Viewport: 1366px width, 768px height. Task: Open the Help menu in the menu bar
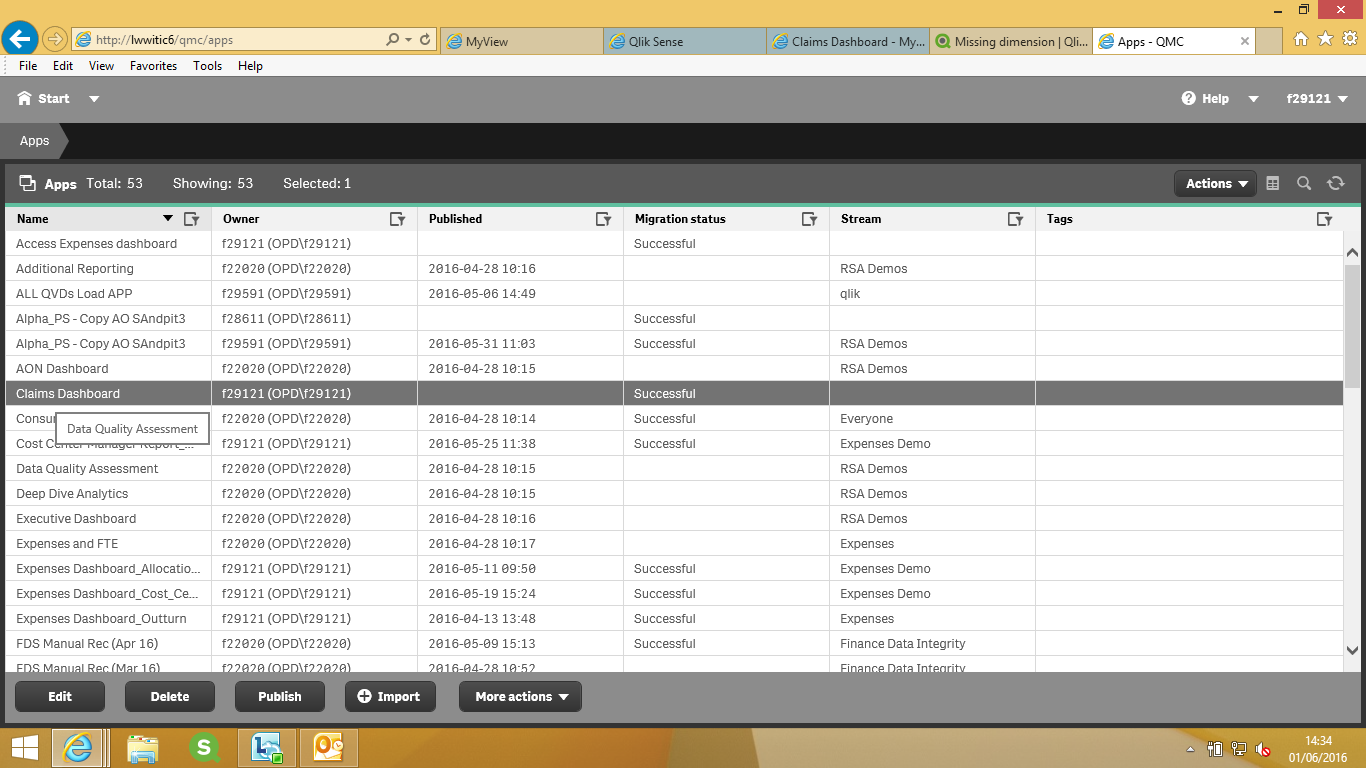pyautogui.click(x=250, y=66)
